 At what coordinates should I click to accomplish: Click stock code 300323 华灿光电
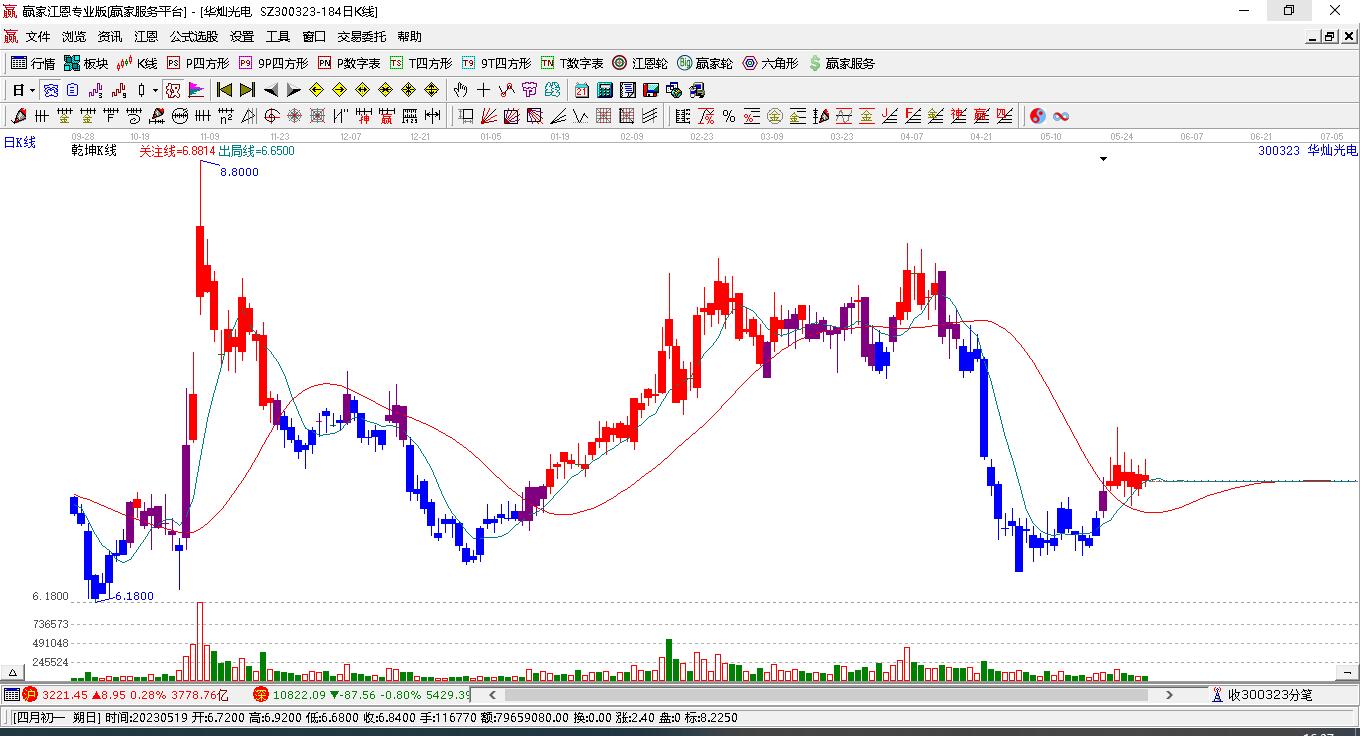coord(1308,151)
